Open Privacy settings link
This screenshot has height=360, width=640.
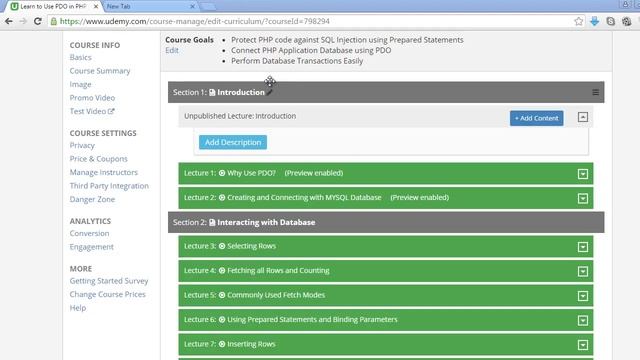[x=82, y=145]
